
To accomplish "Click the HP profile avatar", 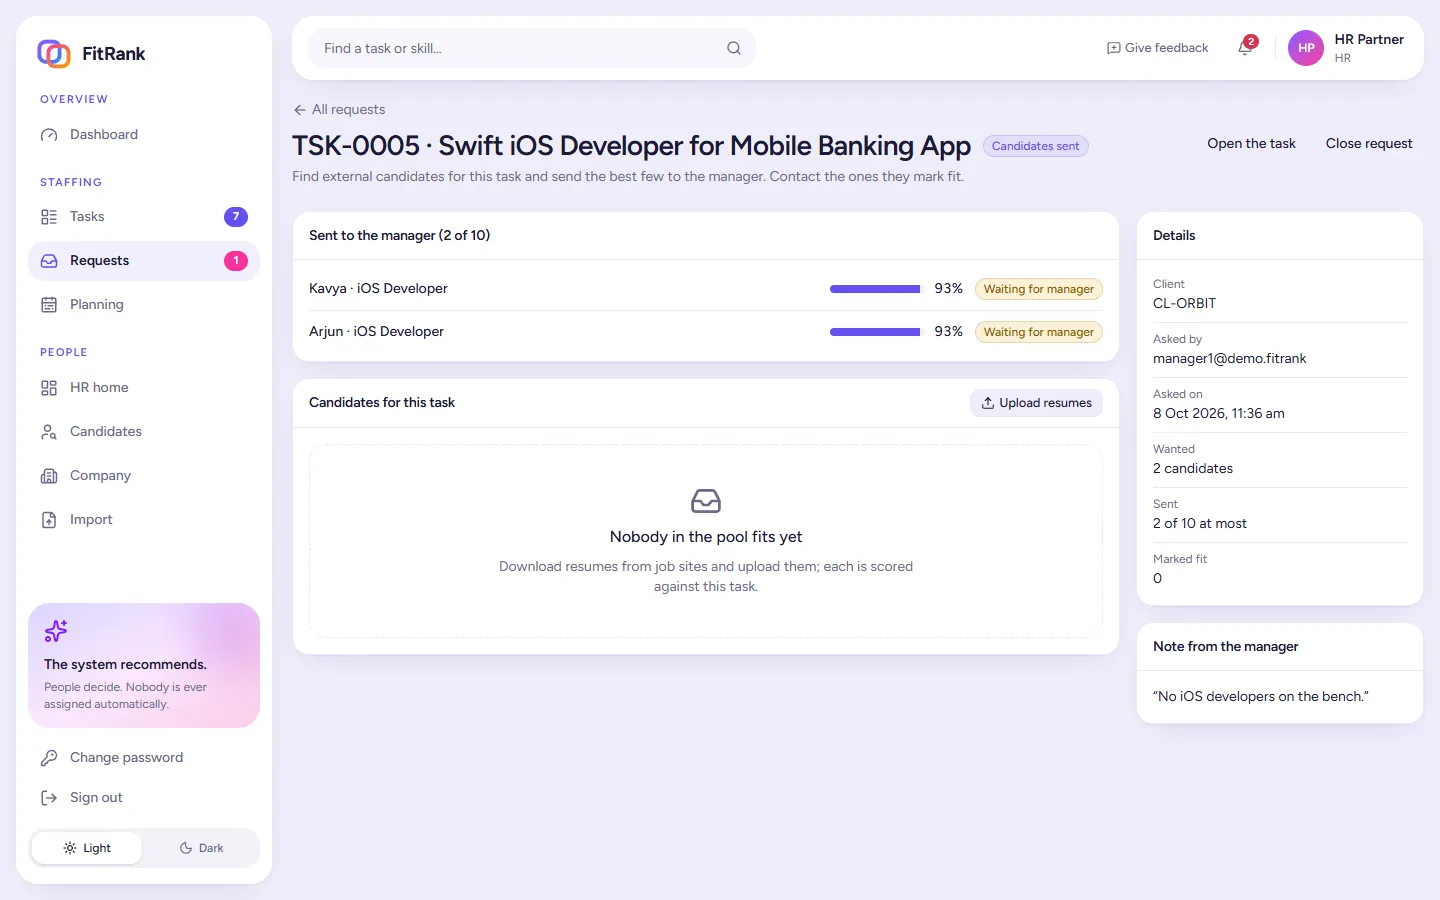I will coord(1306,48).
